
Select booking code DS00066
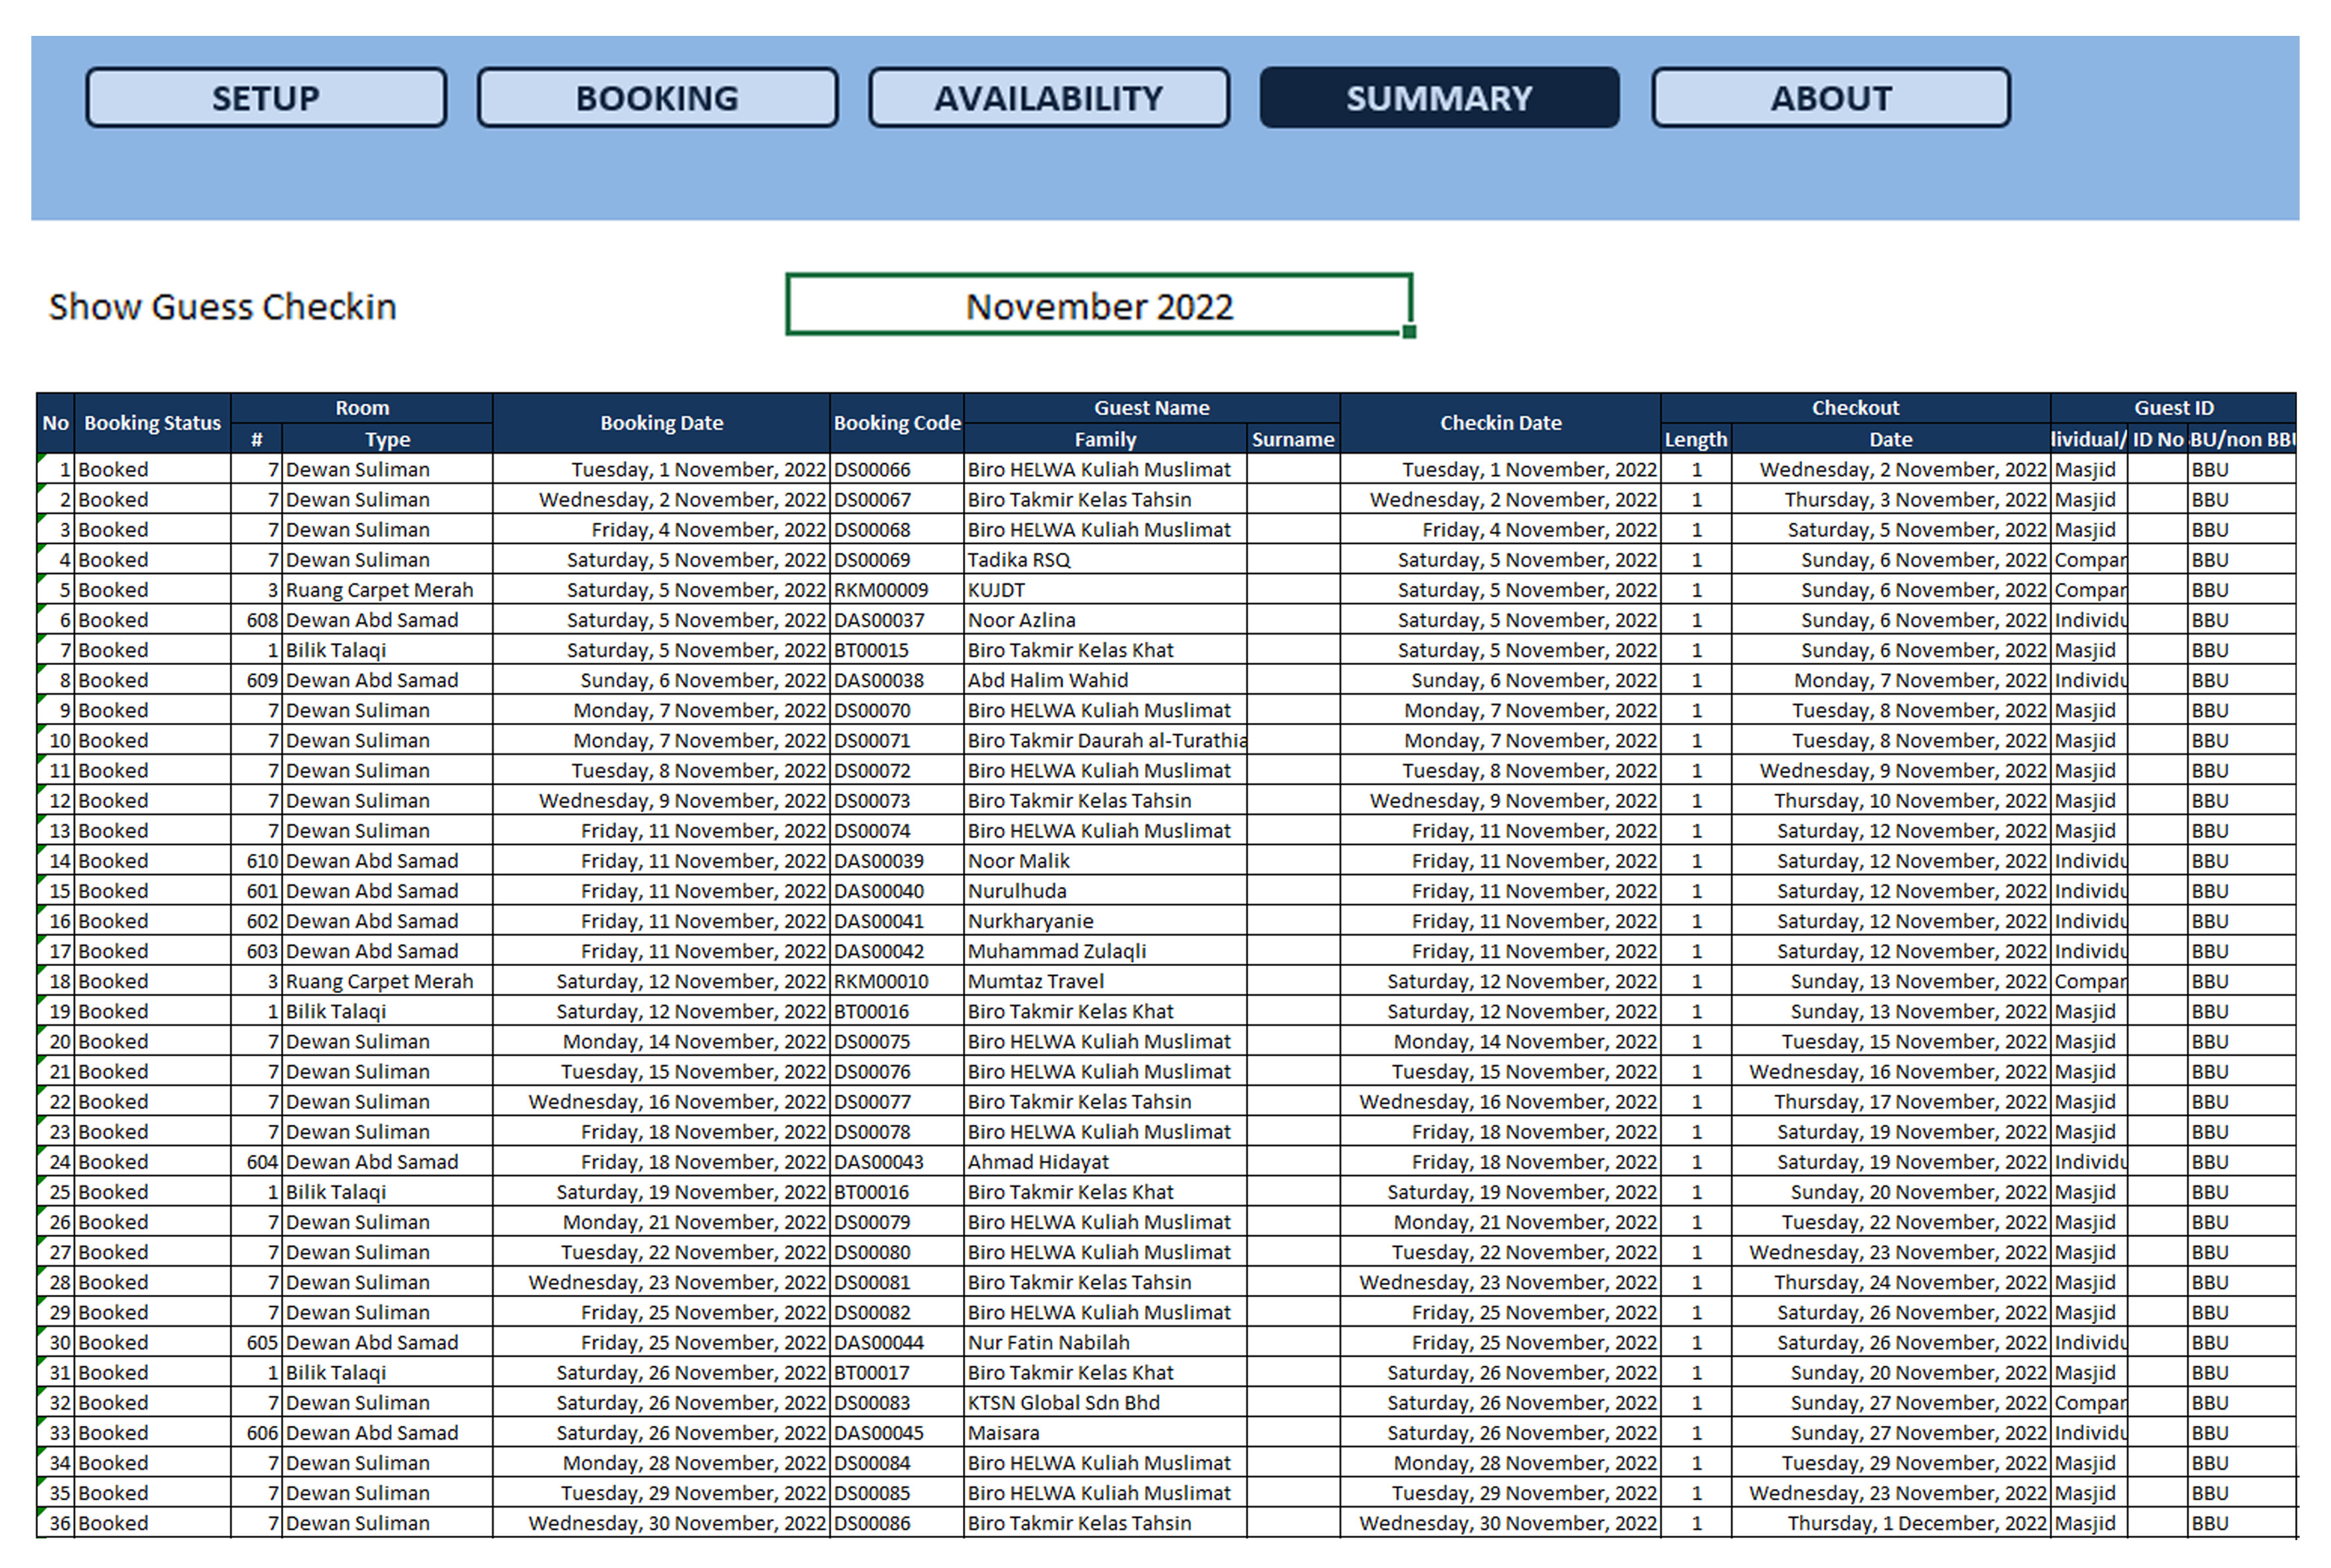(x=897, y=469)
